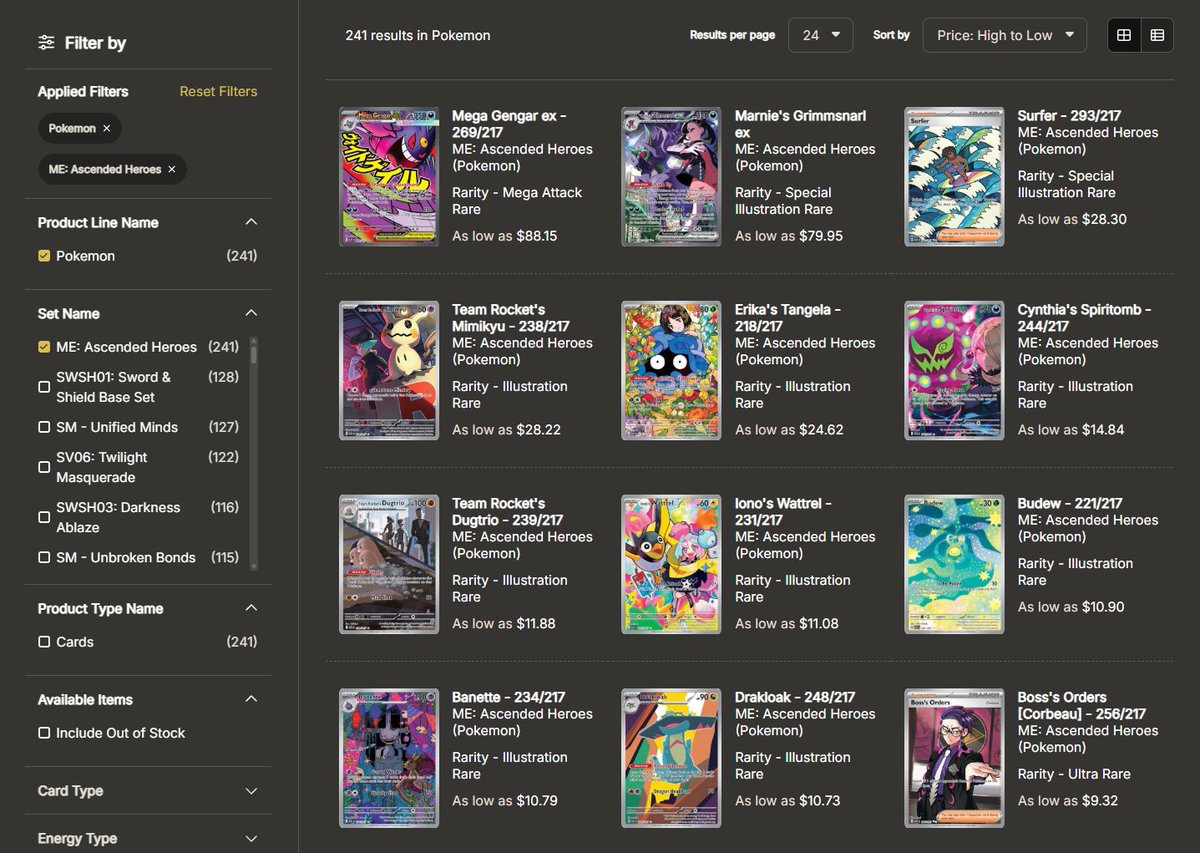Open Drakloak - 248/217 title link
Screen dimensions: 1200x853
(x=795, y=697)
